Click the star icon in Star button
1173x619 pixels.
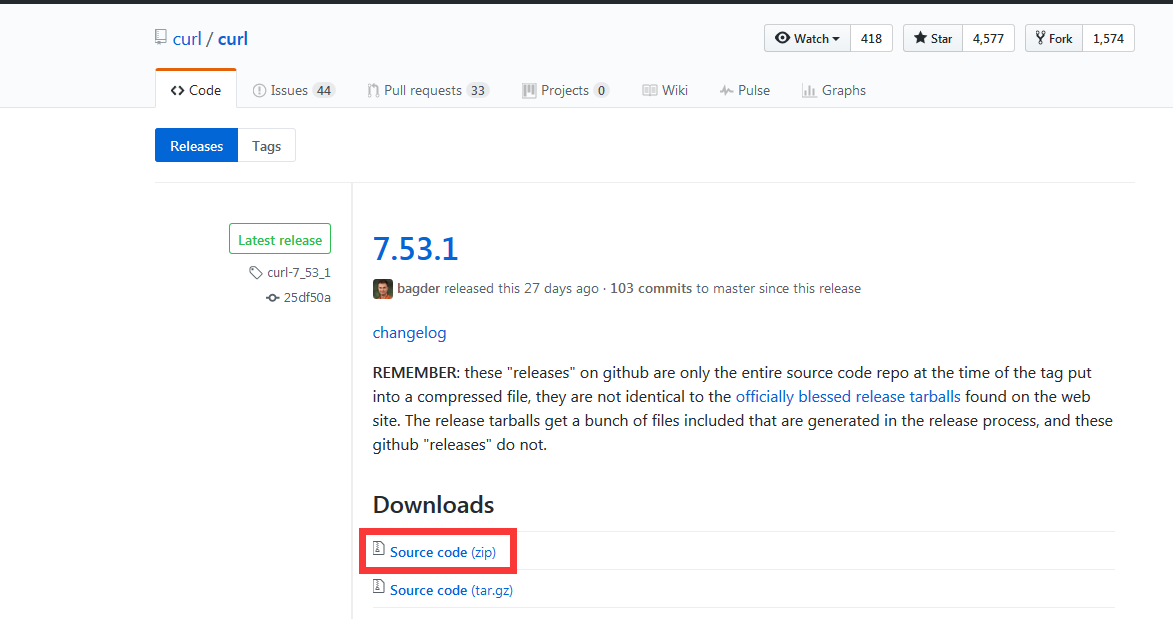pyautogui.click(x=920, y=37)
